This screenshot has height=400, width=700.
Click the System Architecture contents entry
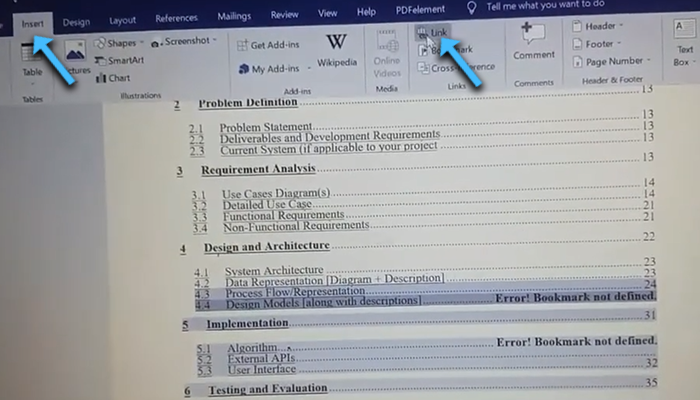coord(273,270)
